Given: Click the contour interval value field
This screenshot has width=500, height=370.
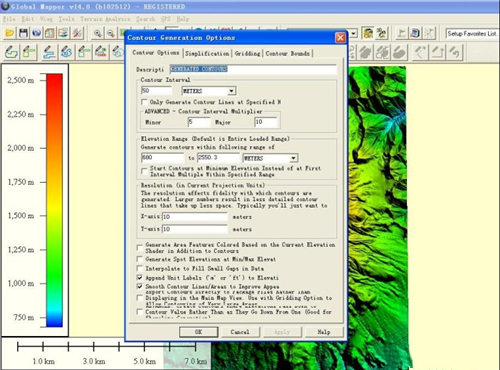Looking at the screenshot, I should [x=156, y=91].
